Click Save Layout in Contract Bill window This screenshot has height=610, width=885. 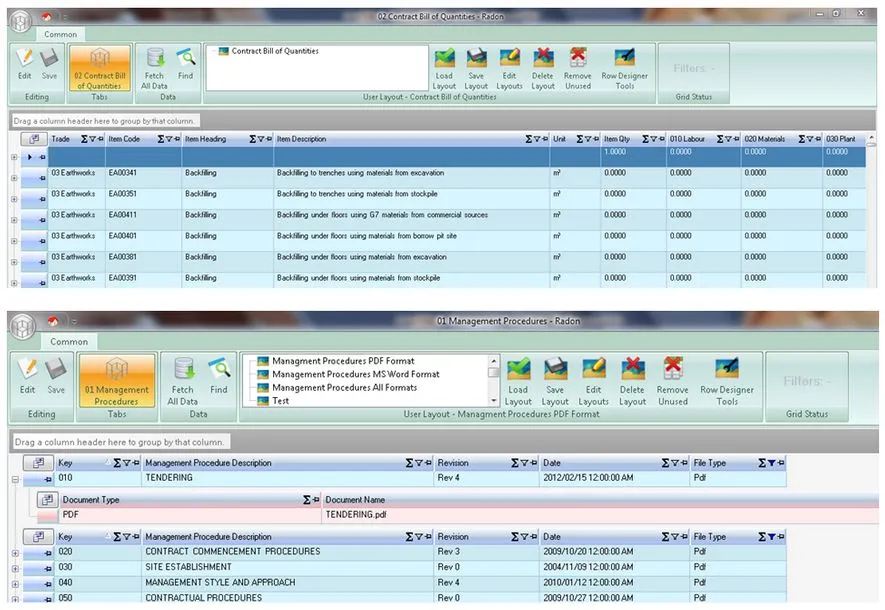(476, 68)
